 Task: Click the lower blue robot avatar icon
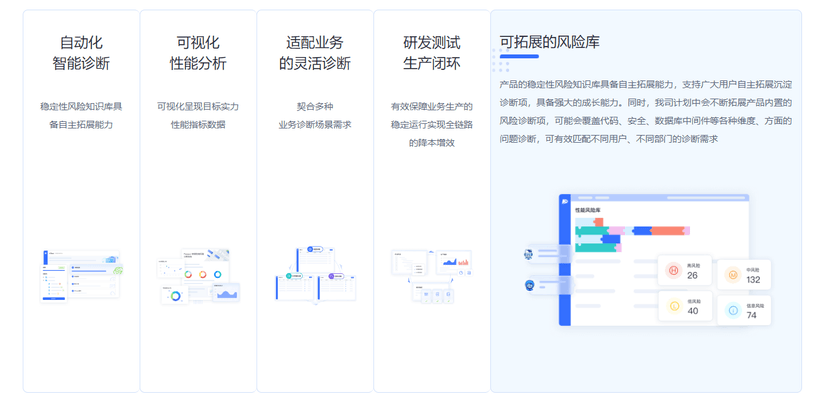(528, 286)
